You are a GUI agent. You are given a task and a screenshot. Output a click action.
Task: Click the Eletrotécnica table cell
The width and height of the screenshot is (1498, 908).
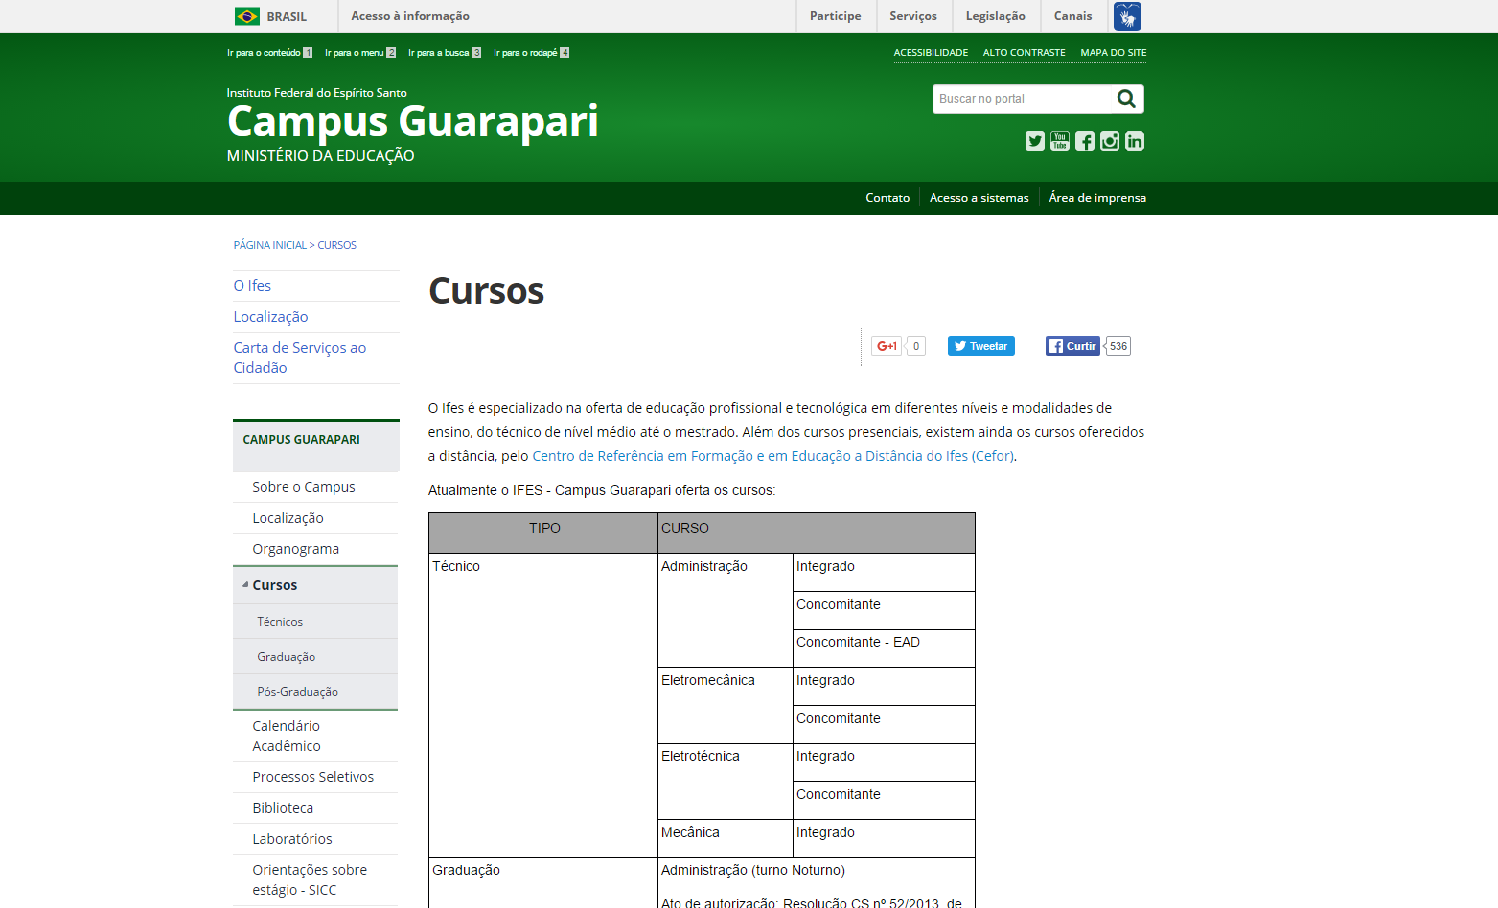(x=725, y=781)
